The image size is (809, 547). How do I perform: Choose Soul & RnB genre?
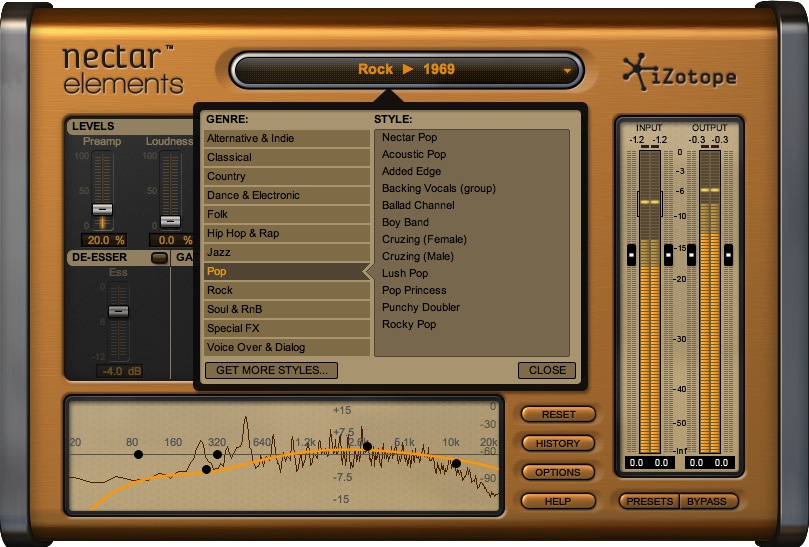287,310
